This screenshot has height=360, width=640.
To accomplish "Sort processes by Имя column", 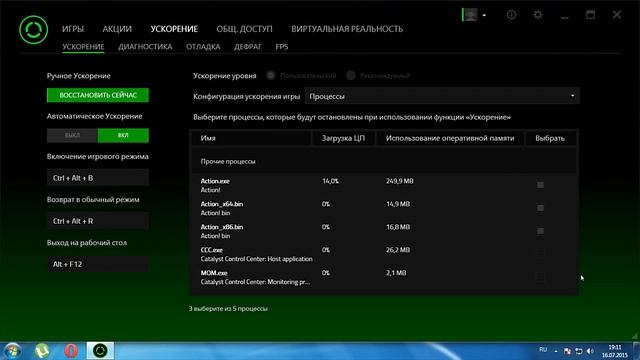I will 251,138.
